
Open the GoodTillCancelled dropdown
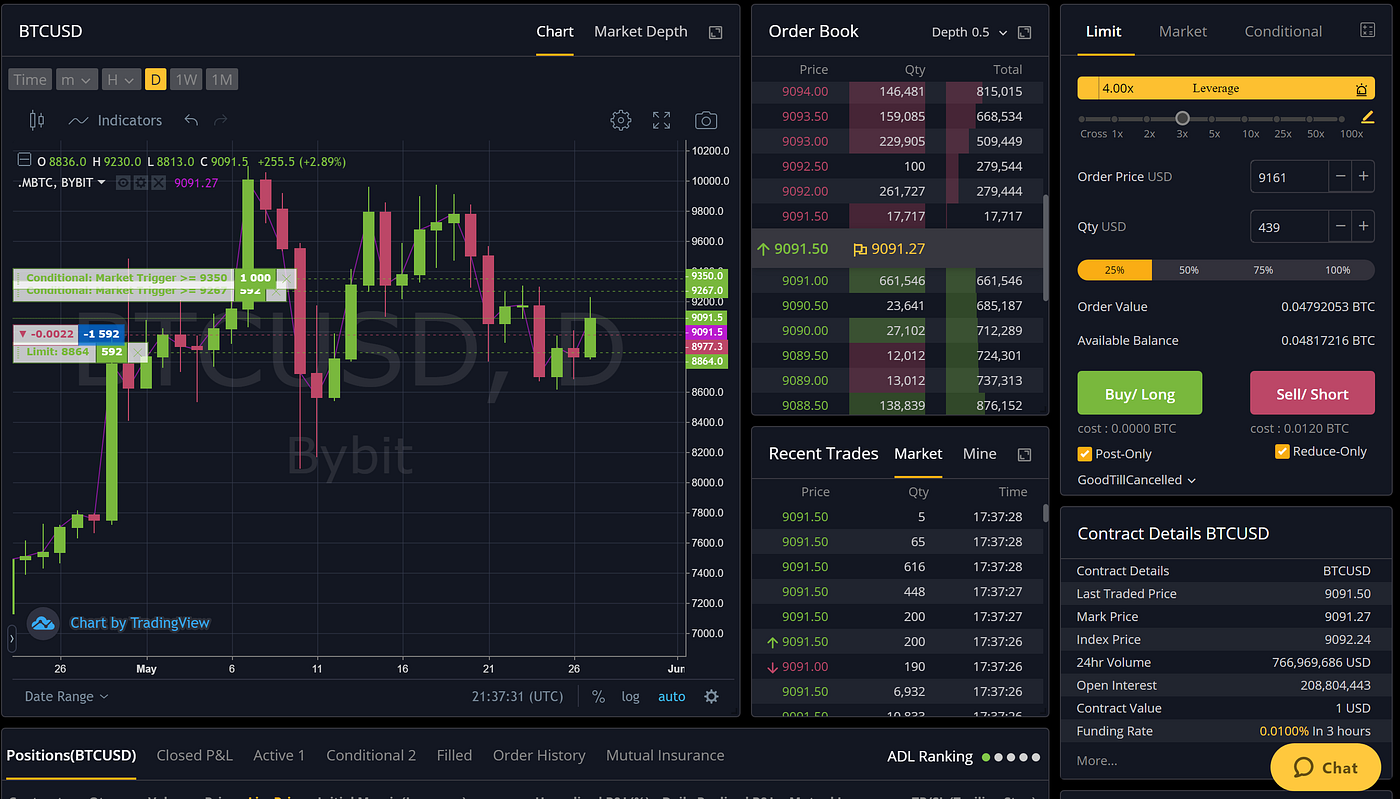(x=1136, y=480)
